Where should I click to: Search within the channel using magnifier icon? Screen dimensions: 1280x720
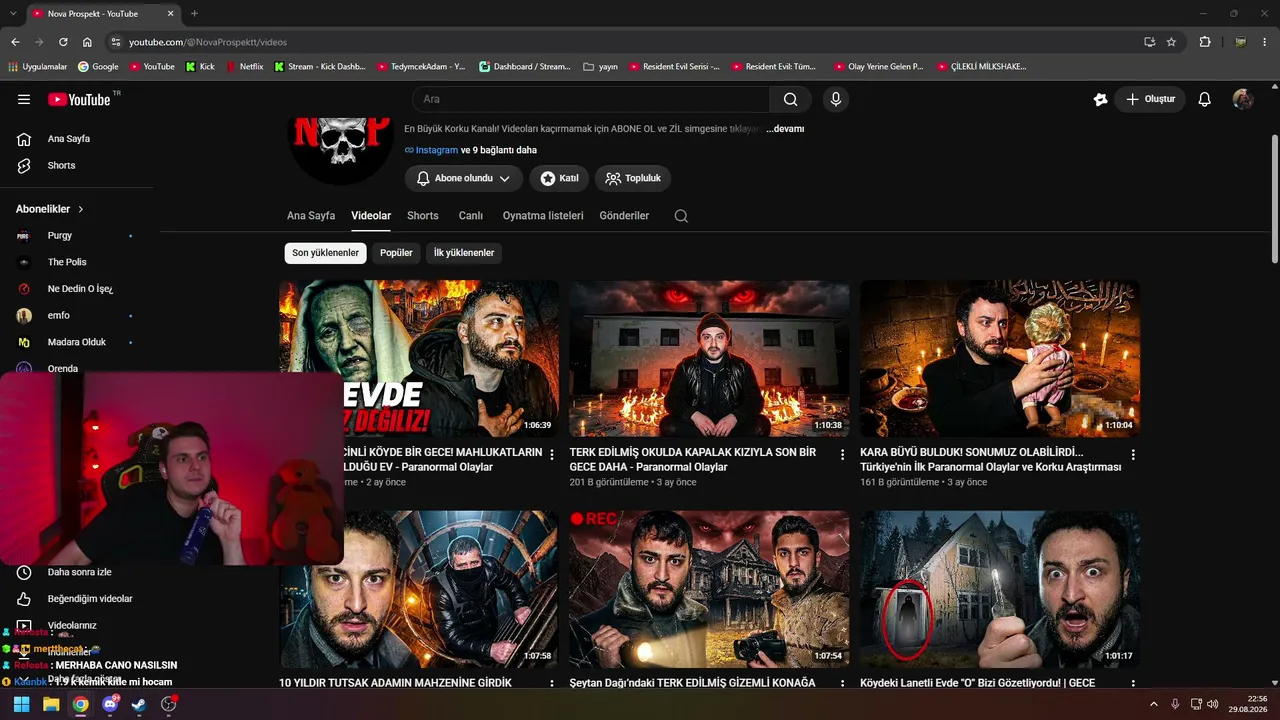click(681, 216)
